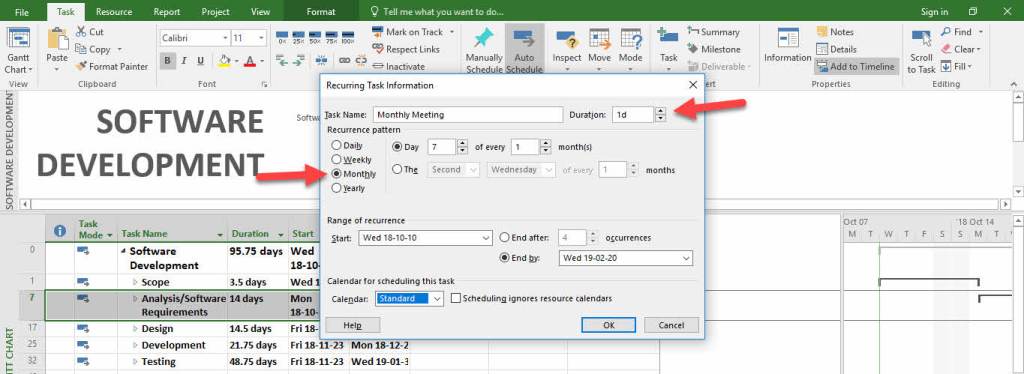The width and height of the screenshot is (1024, 374).
Task: Set the task to Manually Schedule
Action: [484, 51]
